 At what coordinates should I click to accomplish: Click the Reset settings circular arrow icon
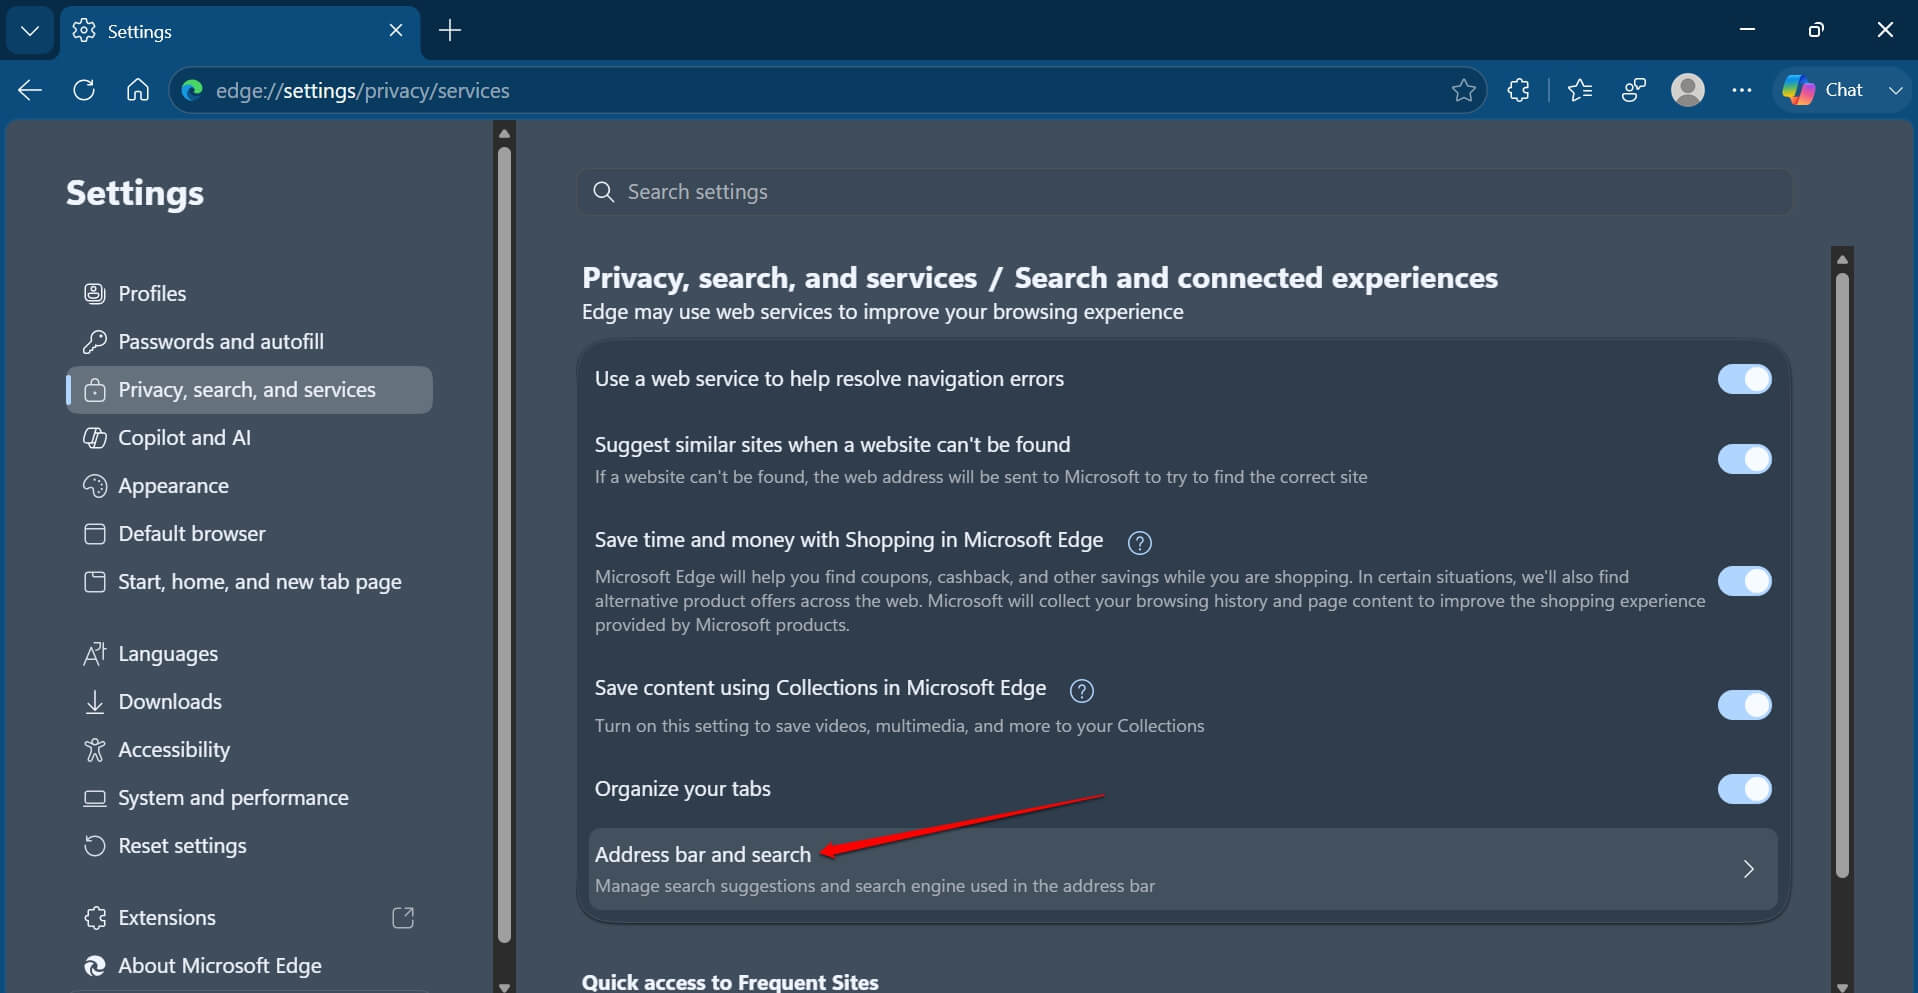[95, 846]
